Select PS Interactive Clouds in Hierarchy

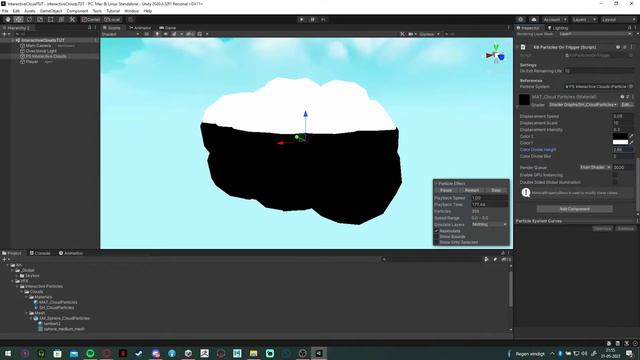pos(46,56)
